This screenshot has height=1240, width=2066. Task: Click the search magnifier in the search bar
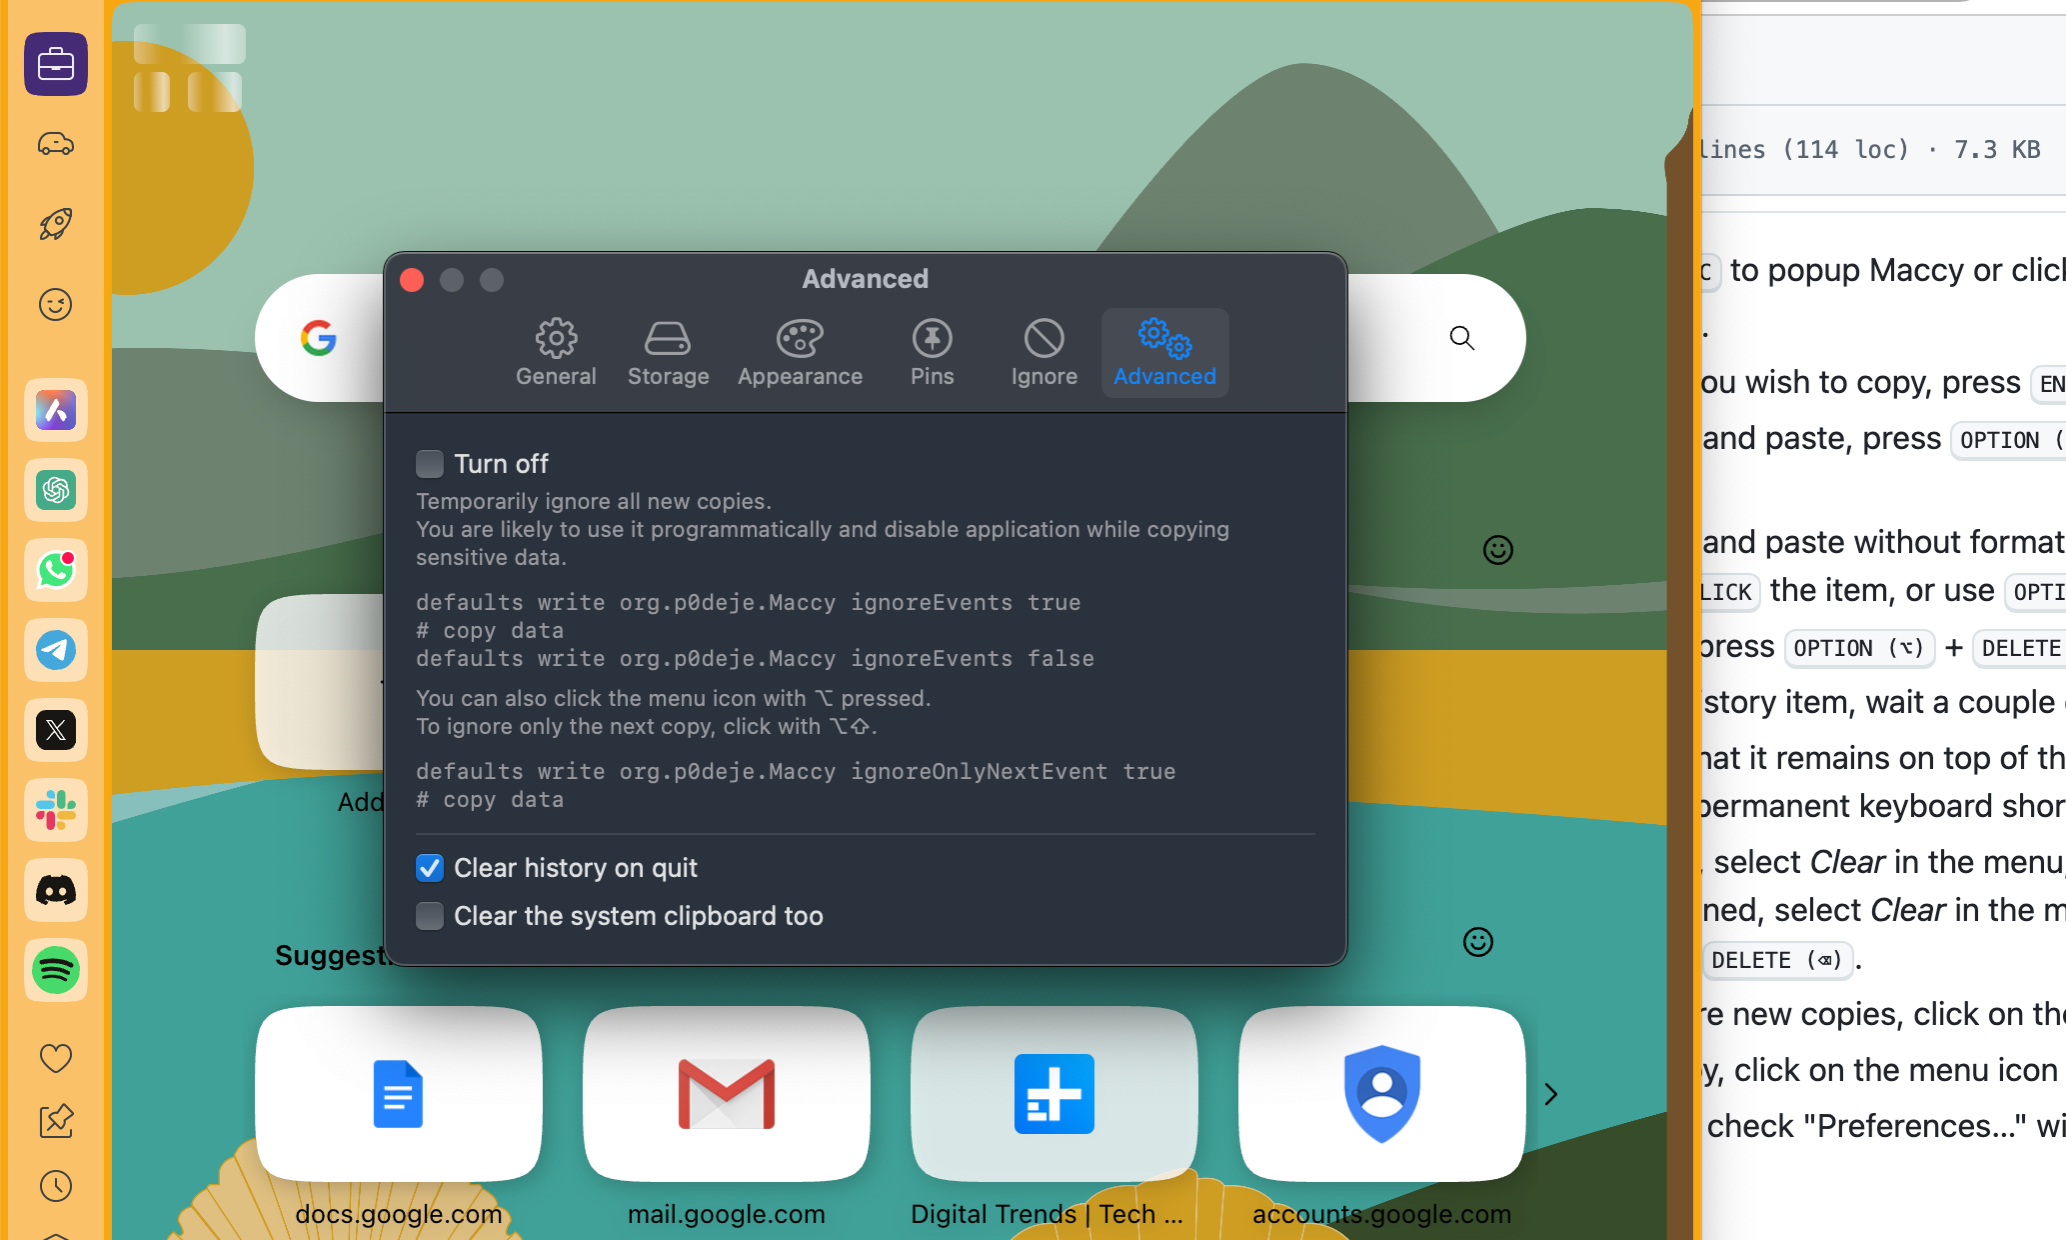(x=1462, y=338)
